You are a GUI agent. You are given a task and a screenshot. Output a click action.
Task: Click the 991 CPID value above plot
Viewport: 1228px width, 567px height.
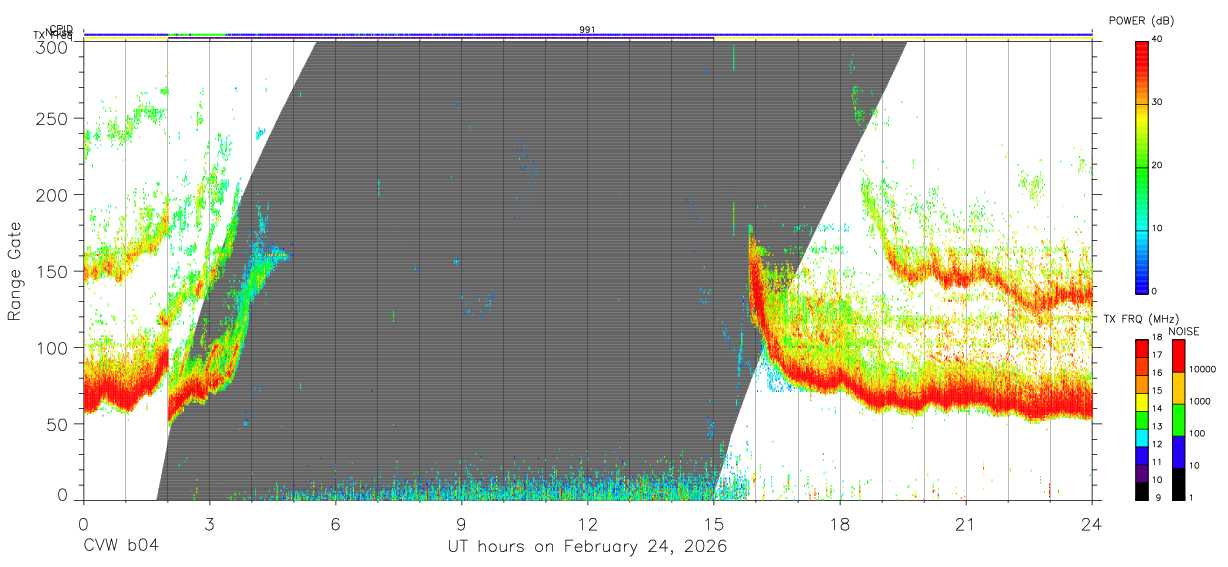click(587, 30)
